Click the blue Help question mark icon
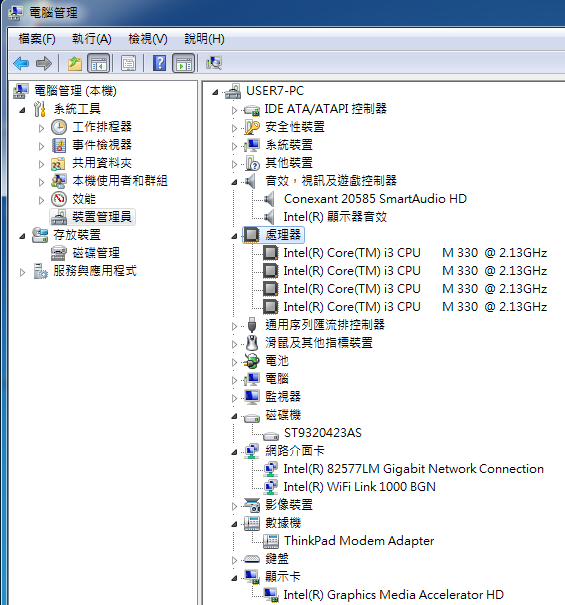565x605 pixels. [159, 63]
